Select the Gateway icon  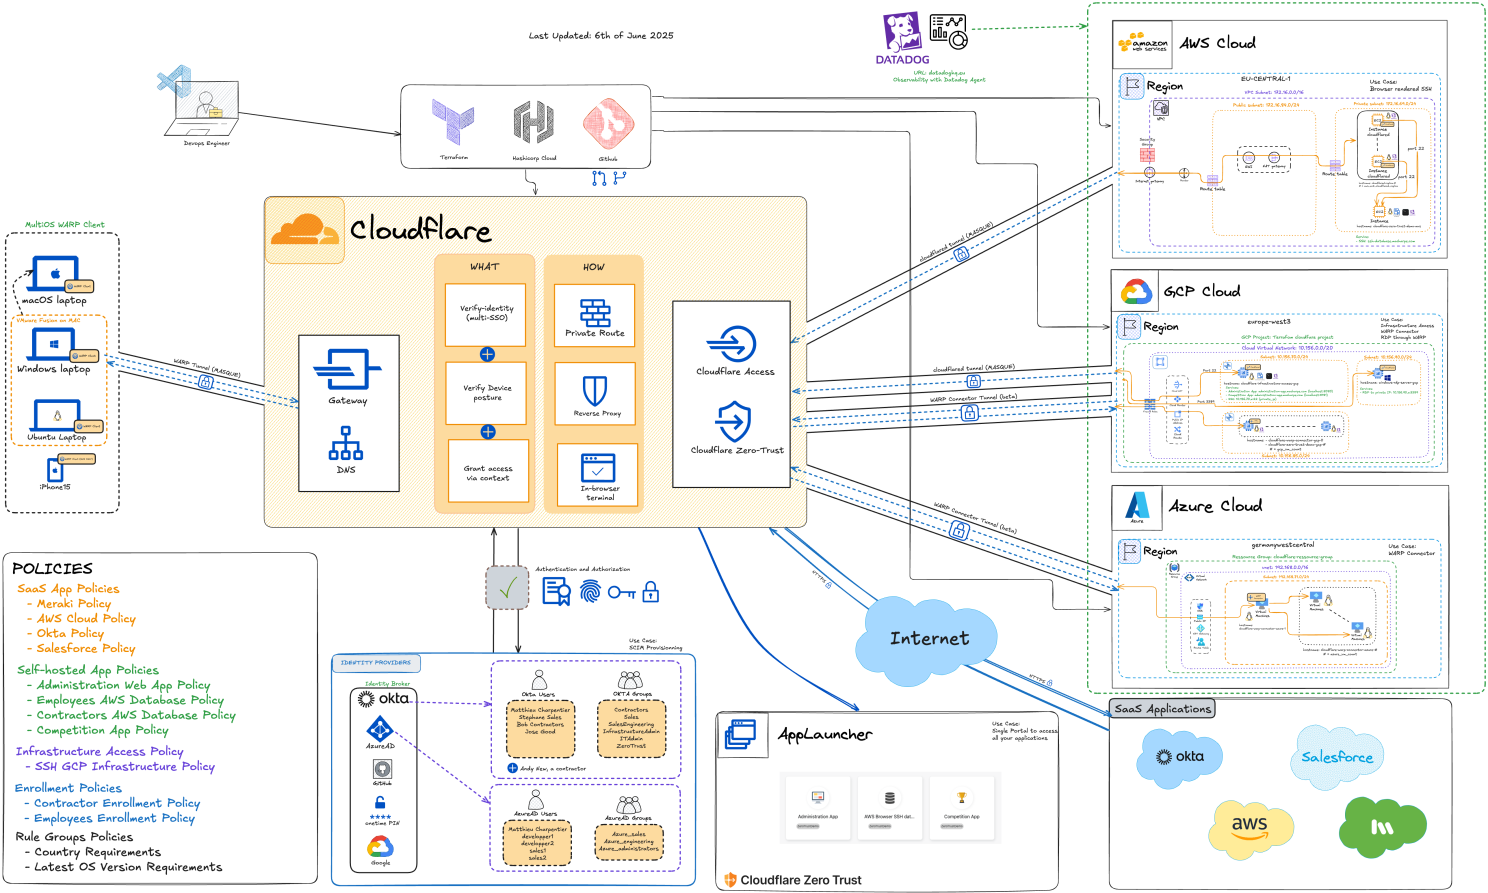tap(347, 369)
